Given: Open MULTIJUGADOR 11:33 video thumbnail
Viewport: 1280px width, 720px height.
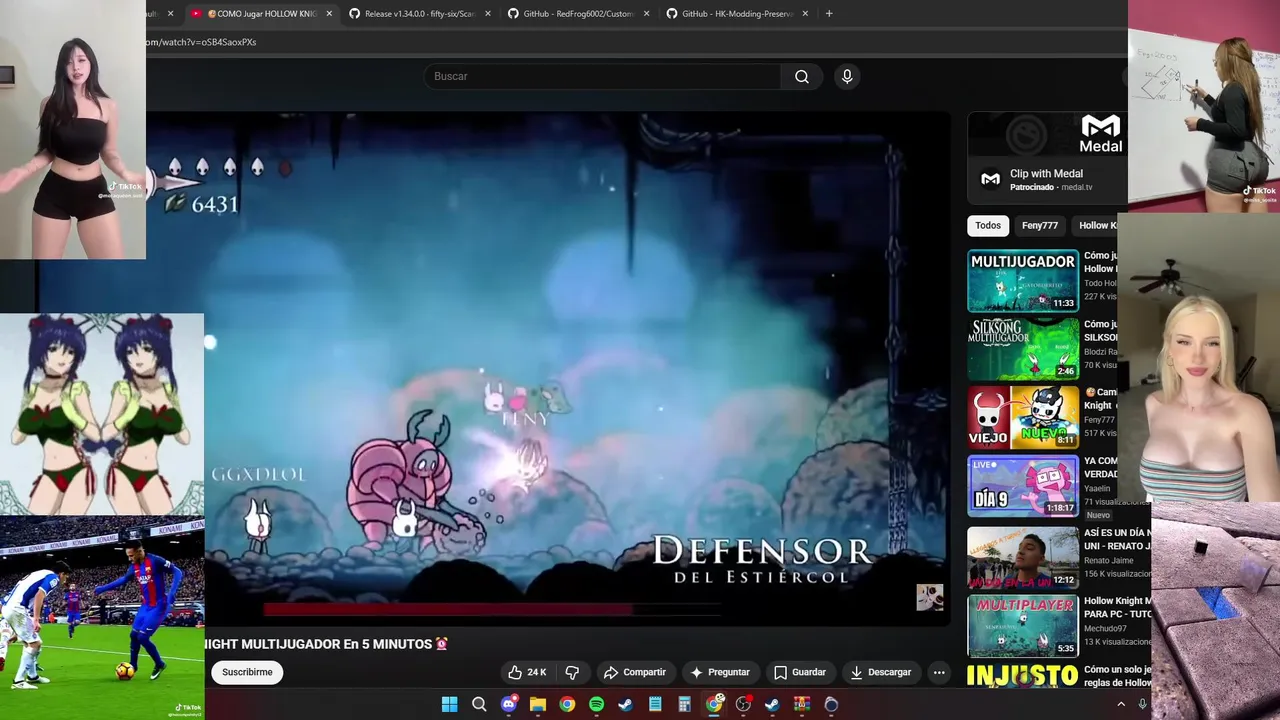Looking at the screenshot, I should [x=1023, y=281].
